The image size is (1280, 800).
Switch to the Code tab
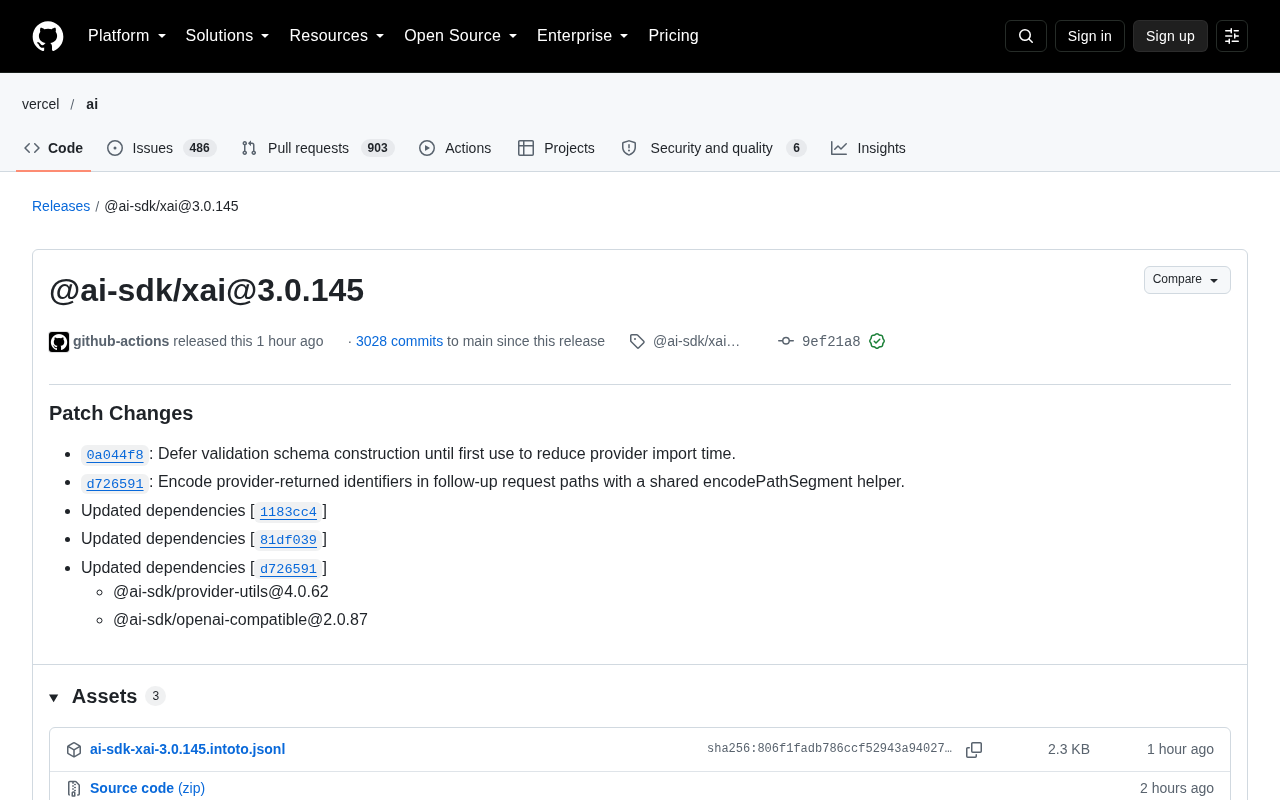[54, 148]
